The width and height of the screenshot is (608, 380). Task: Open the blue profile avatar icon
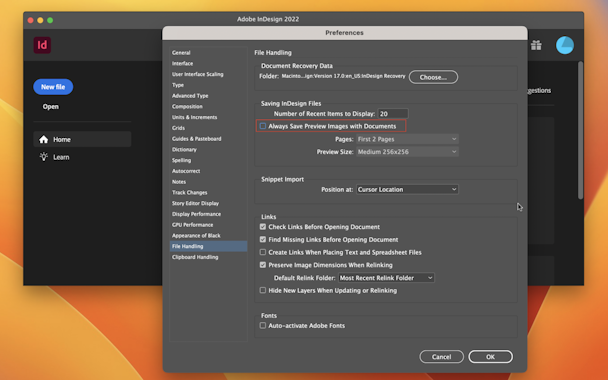pos(565,45)
